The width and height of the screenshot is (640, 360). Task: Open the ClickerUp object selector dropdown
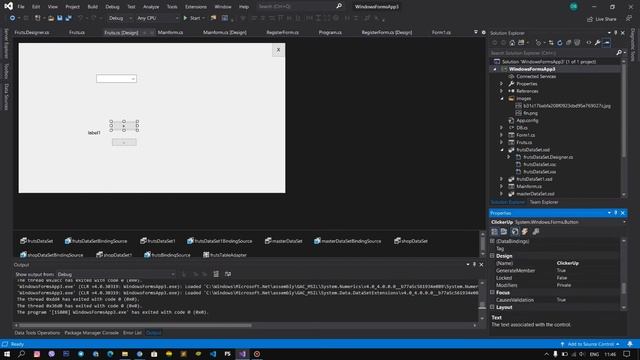click(x=624, y=222)
